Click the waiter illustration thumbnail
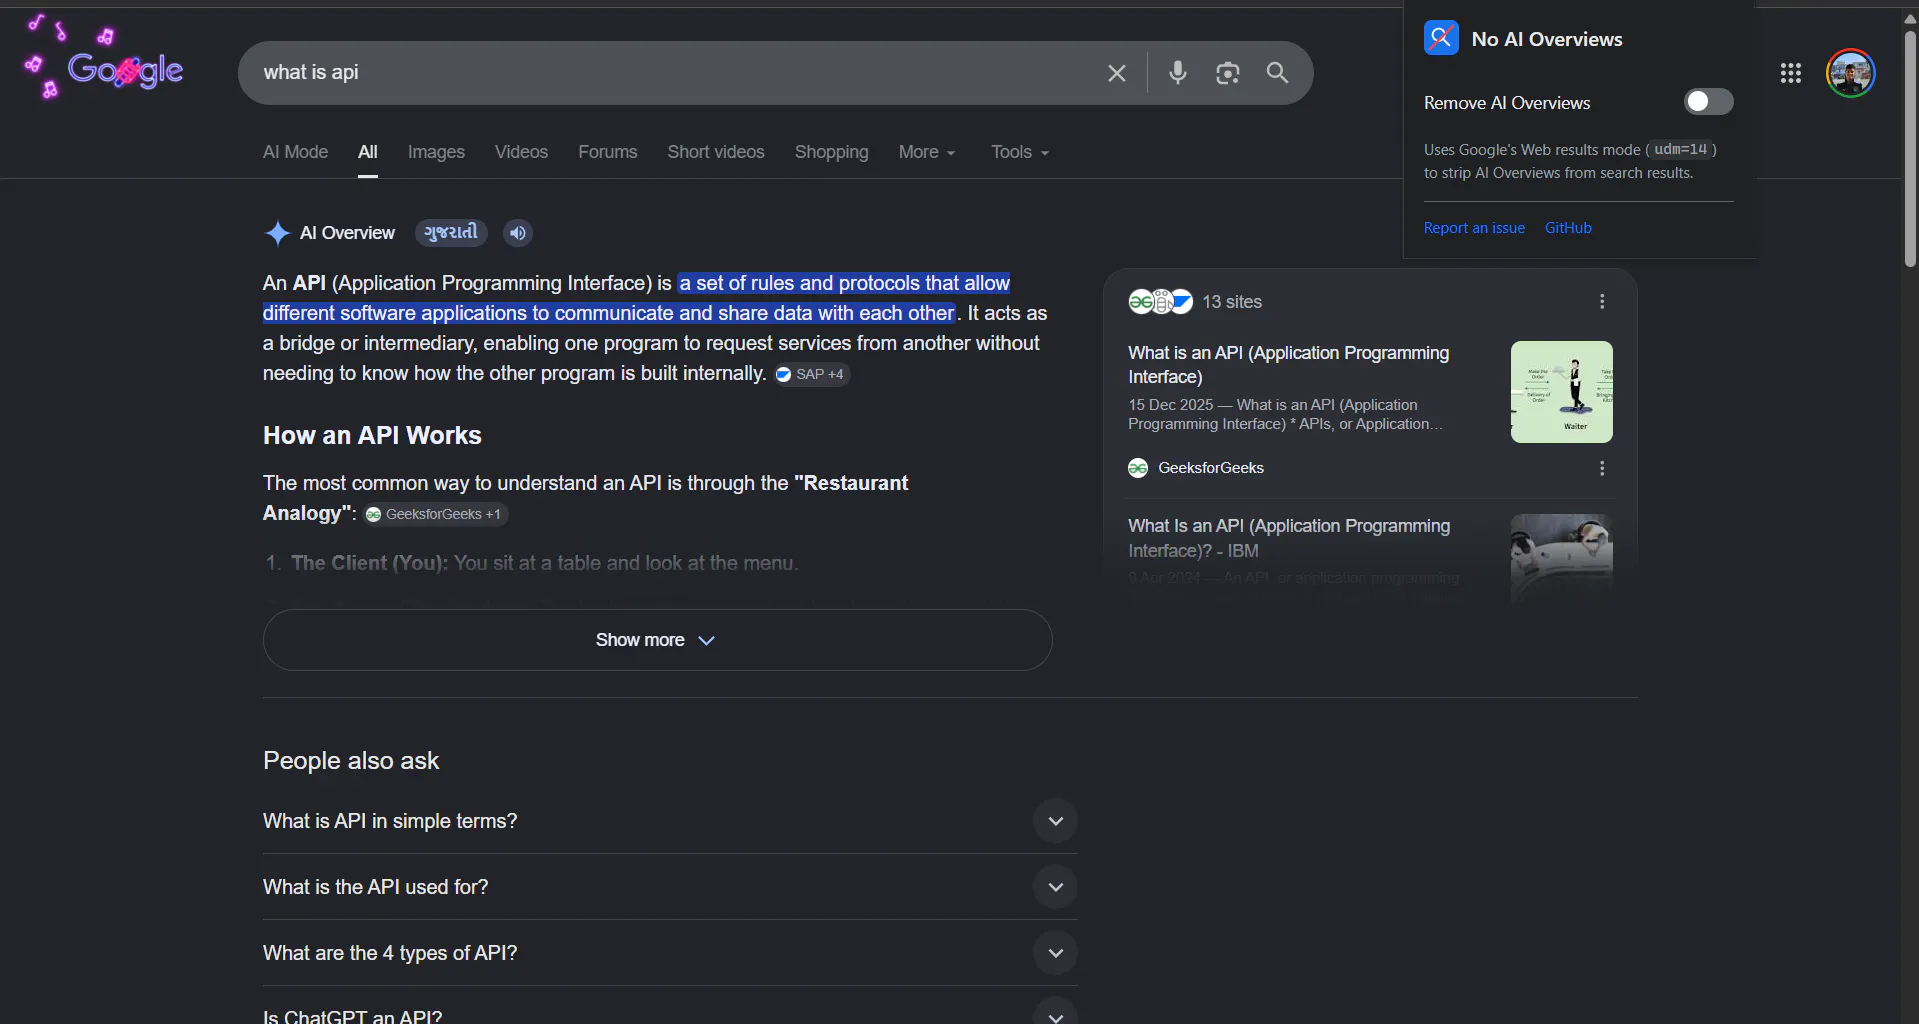The image size is (1919, 1024). pyautogui.click(x=1561, y=392)
